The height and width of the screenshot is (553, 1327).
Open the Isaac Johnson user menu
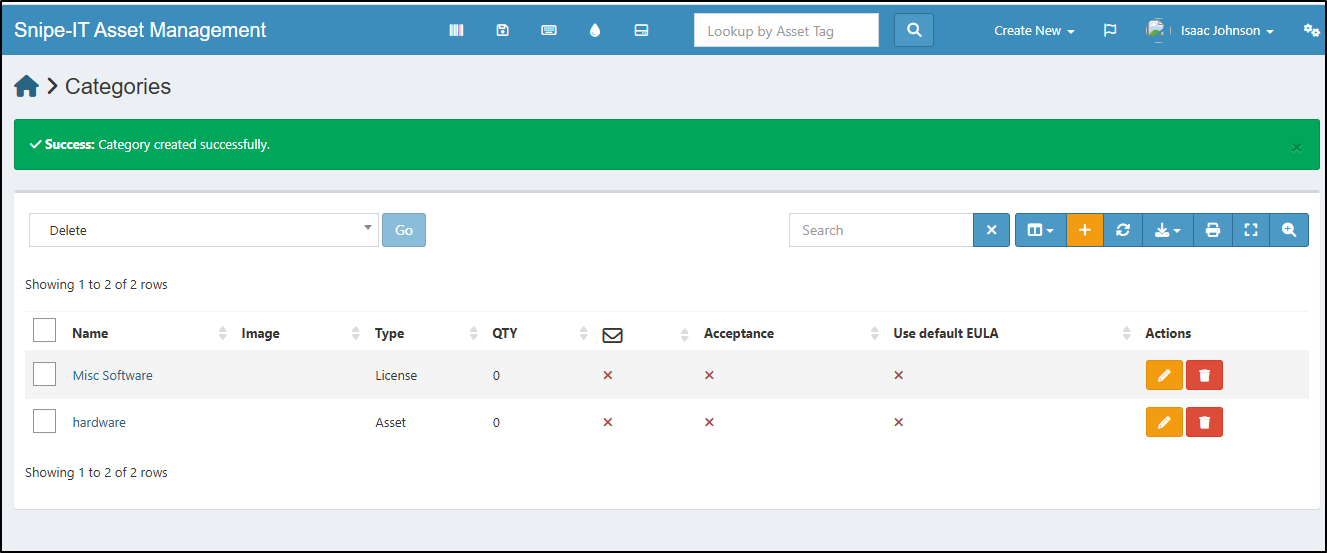1226,31
